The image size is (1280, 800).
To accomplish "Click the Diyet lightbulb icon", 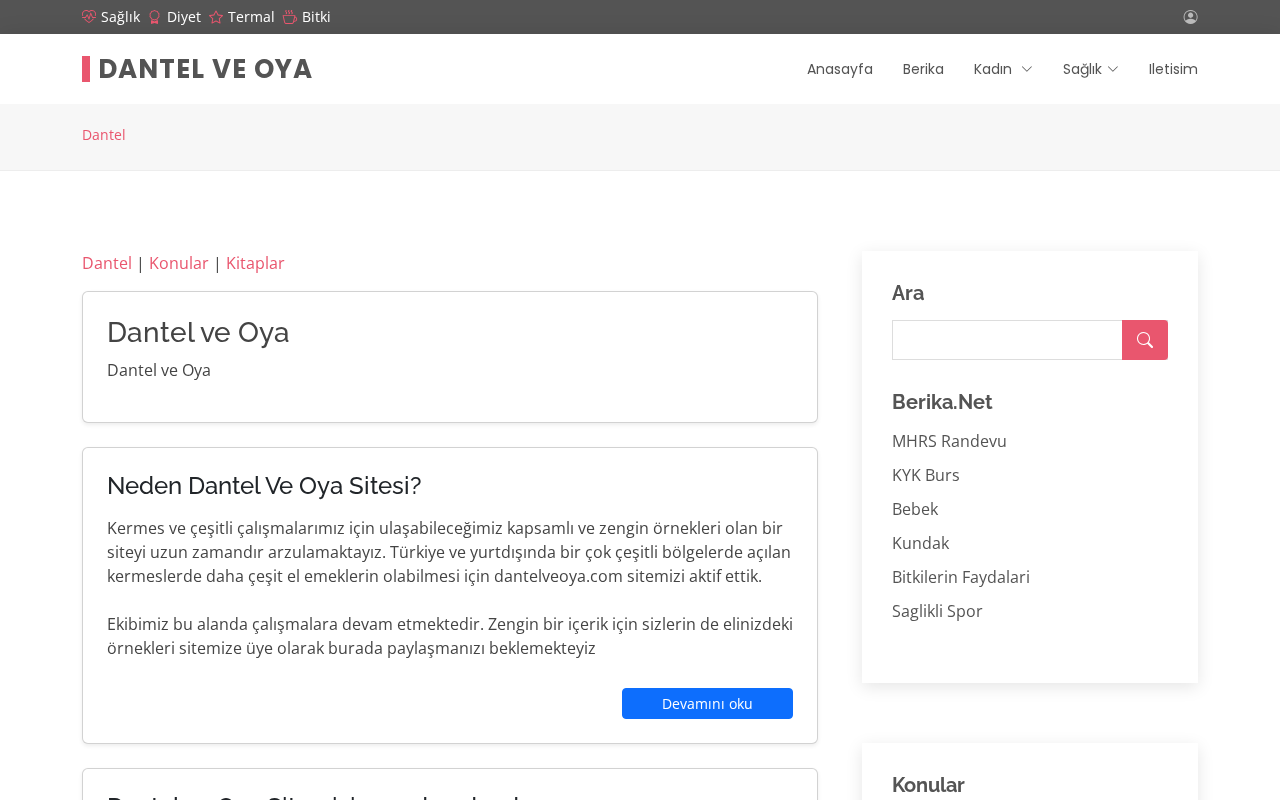I will (155, 17).
